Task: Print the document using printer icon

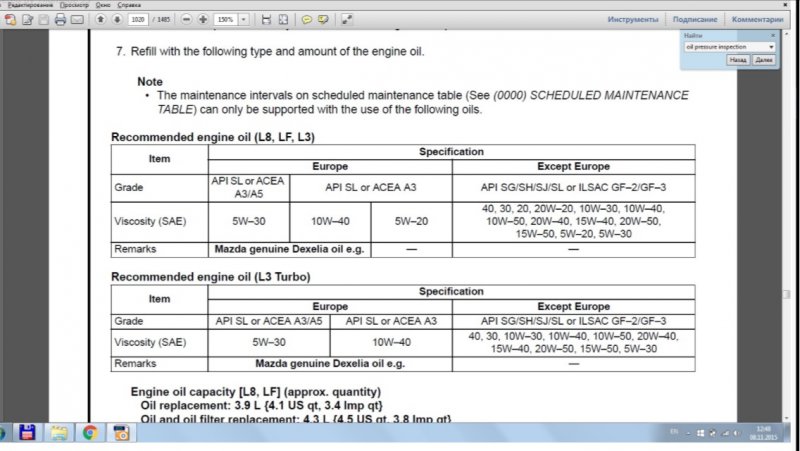Action: pyautogui.click(x=60, y=19)
